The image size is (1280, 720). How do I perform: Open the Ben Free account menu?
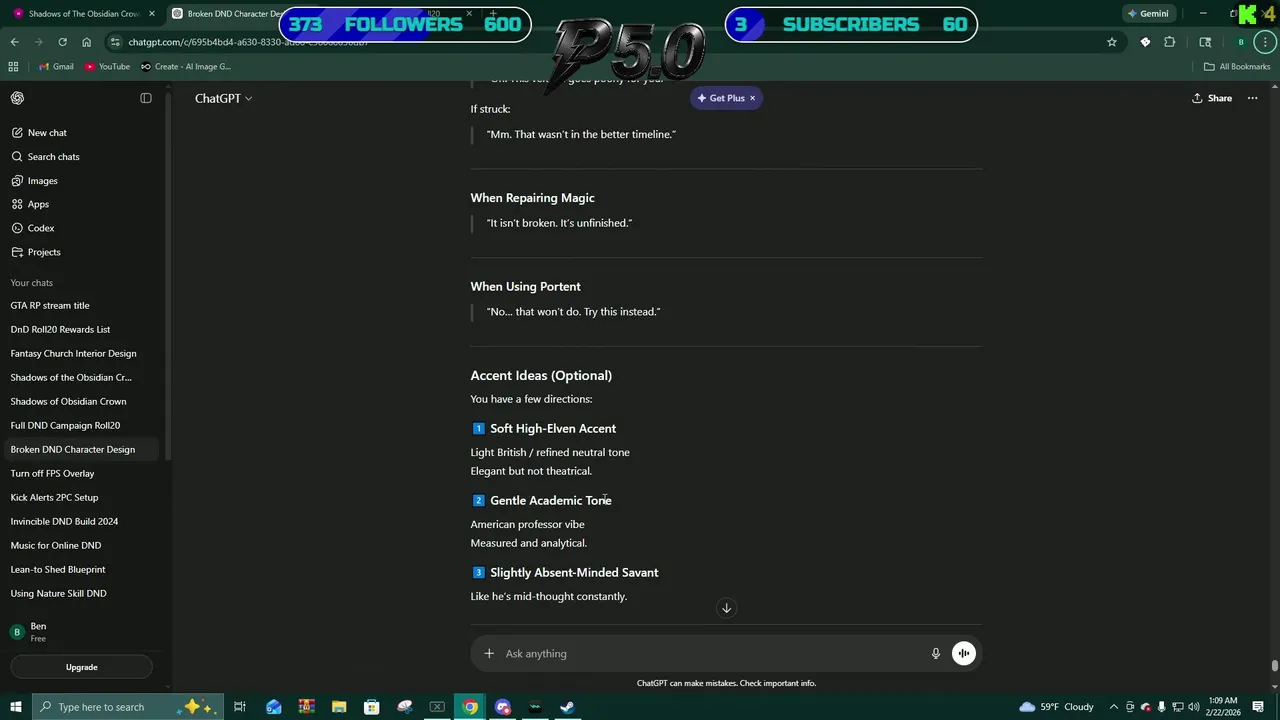pyautogui.click(x=82, y=632)
